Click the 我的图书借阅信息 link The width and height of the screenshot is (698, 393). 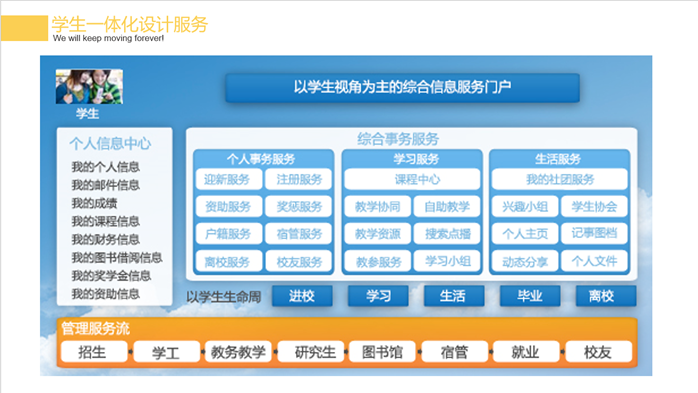tap(117, 258)
